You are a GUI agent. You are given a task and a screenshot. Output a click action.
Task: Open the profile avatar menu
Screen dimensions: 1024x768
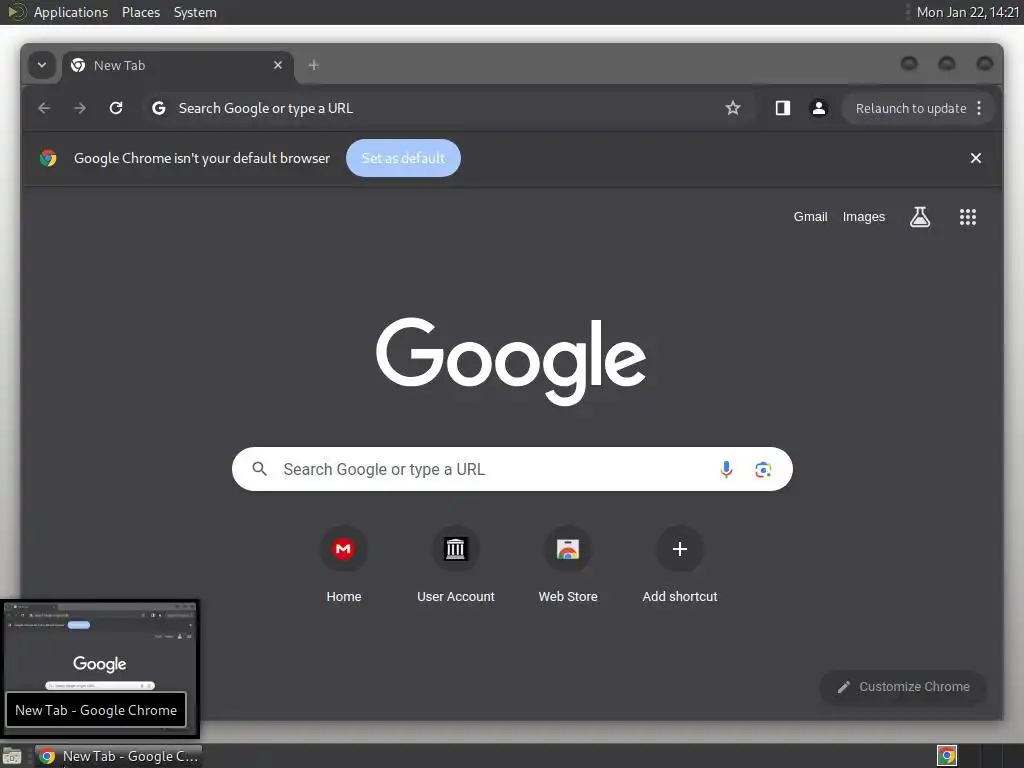pyautogui.click(x=818, y=108)
